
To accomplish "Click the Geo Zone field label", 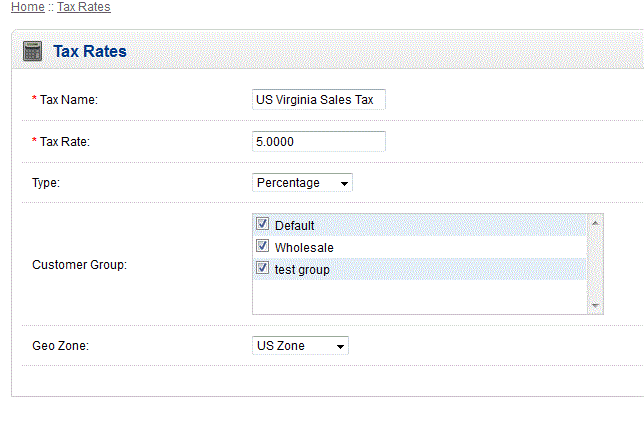I will coord(62,346).
